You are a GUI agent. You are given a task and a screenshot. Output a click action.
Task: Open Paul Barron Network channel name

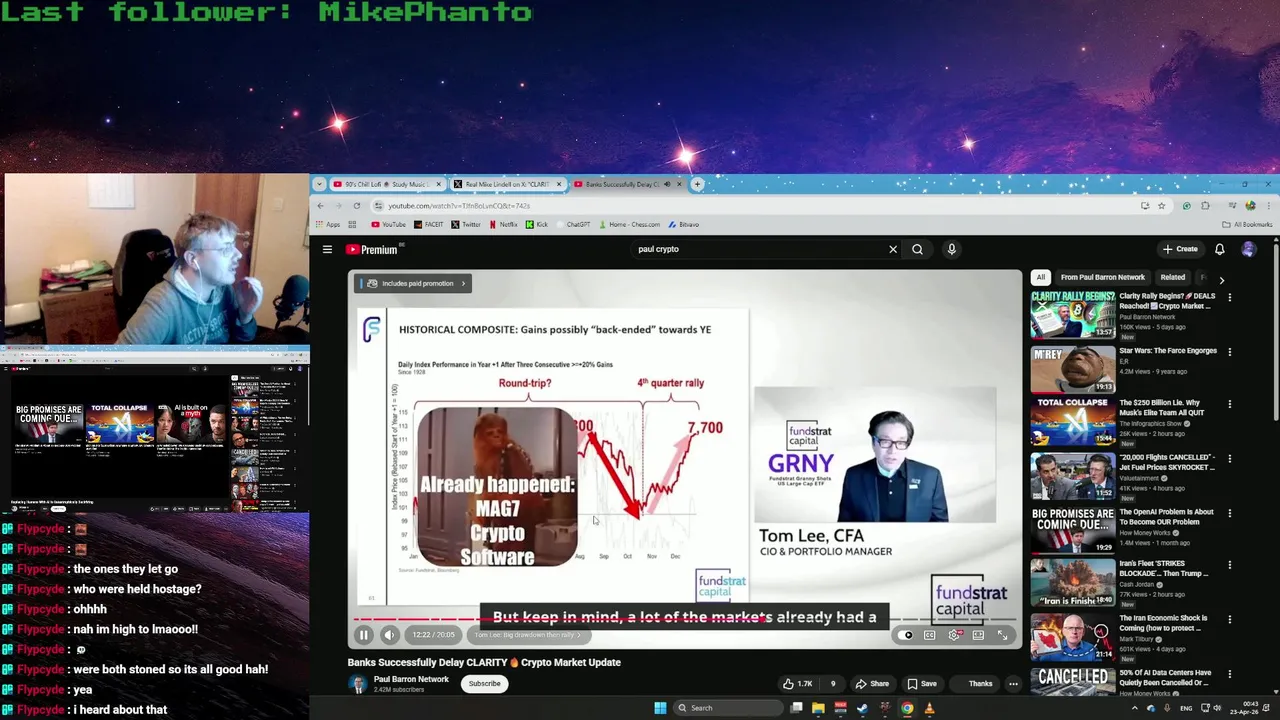click(411, 679)
